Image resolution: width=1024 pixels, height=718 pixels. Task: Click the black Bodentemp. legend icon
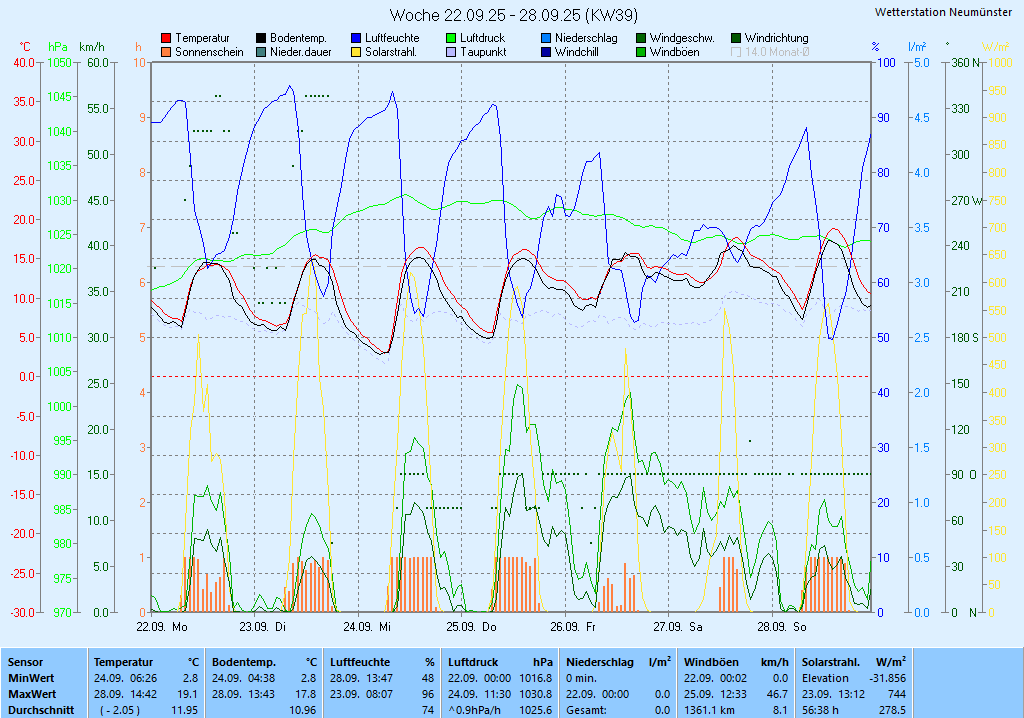261,38
